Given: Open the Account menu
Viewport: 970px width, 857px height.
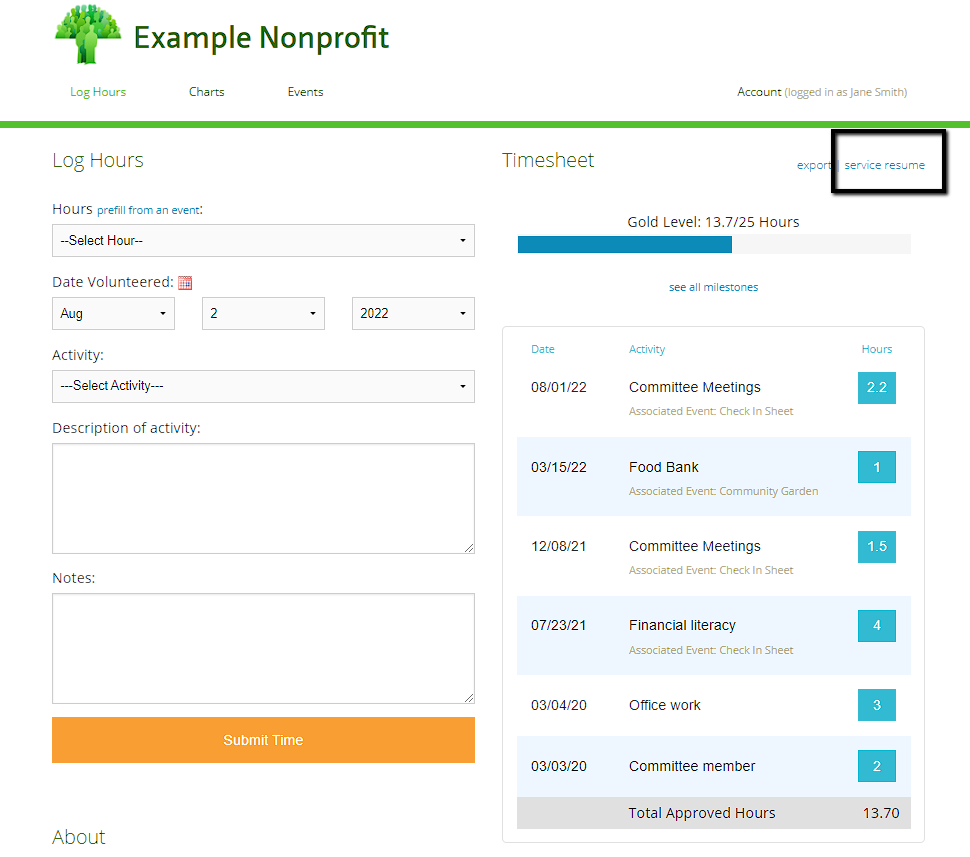Looking at the screenshot, I should pos(759,92).
